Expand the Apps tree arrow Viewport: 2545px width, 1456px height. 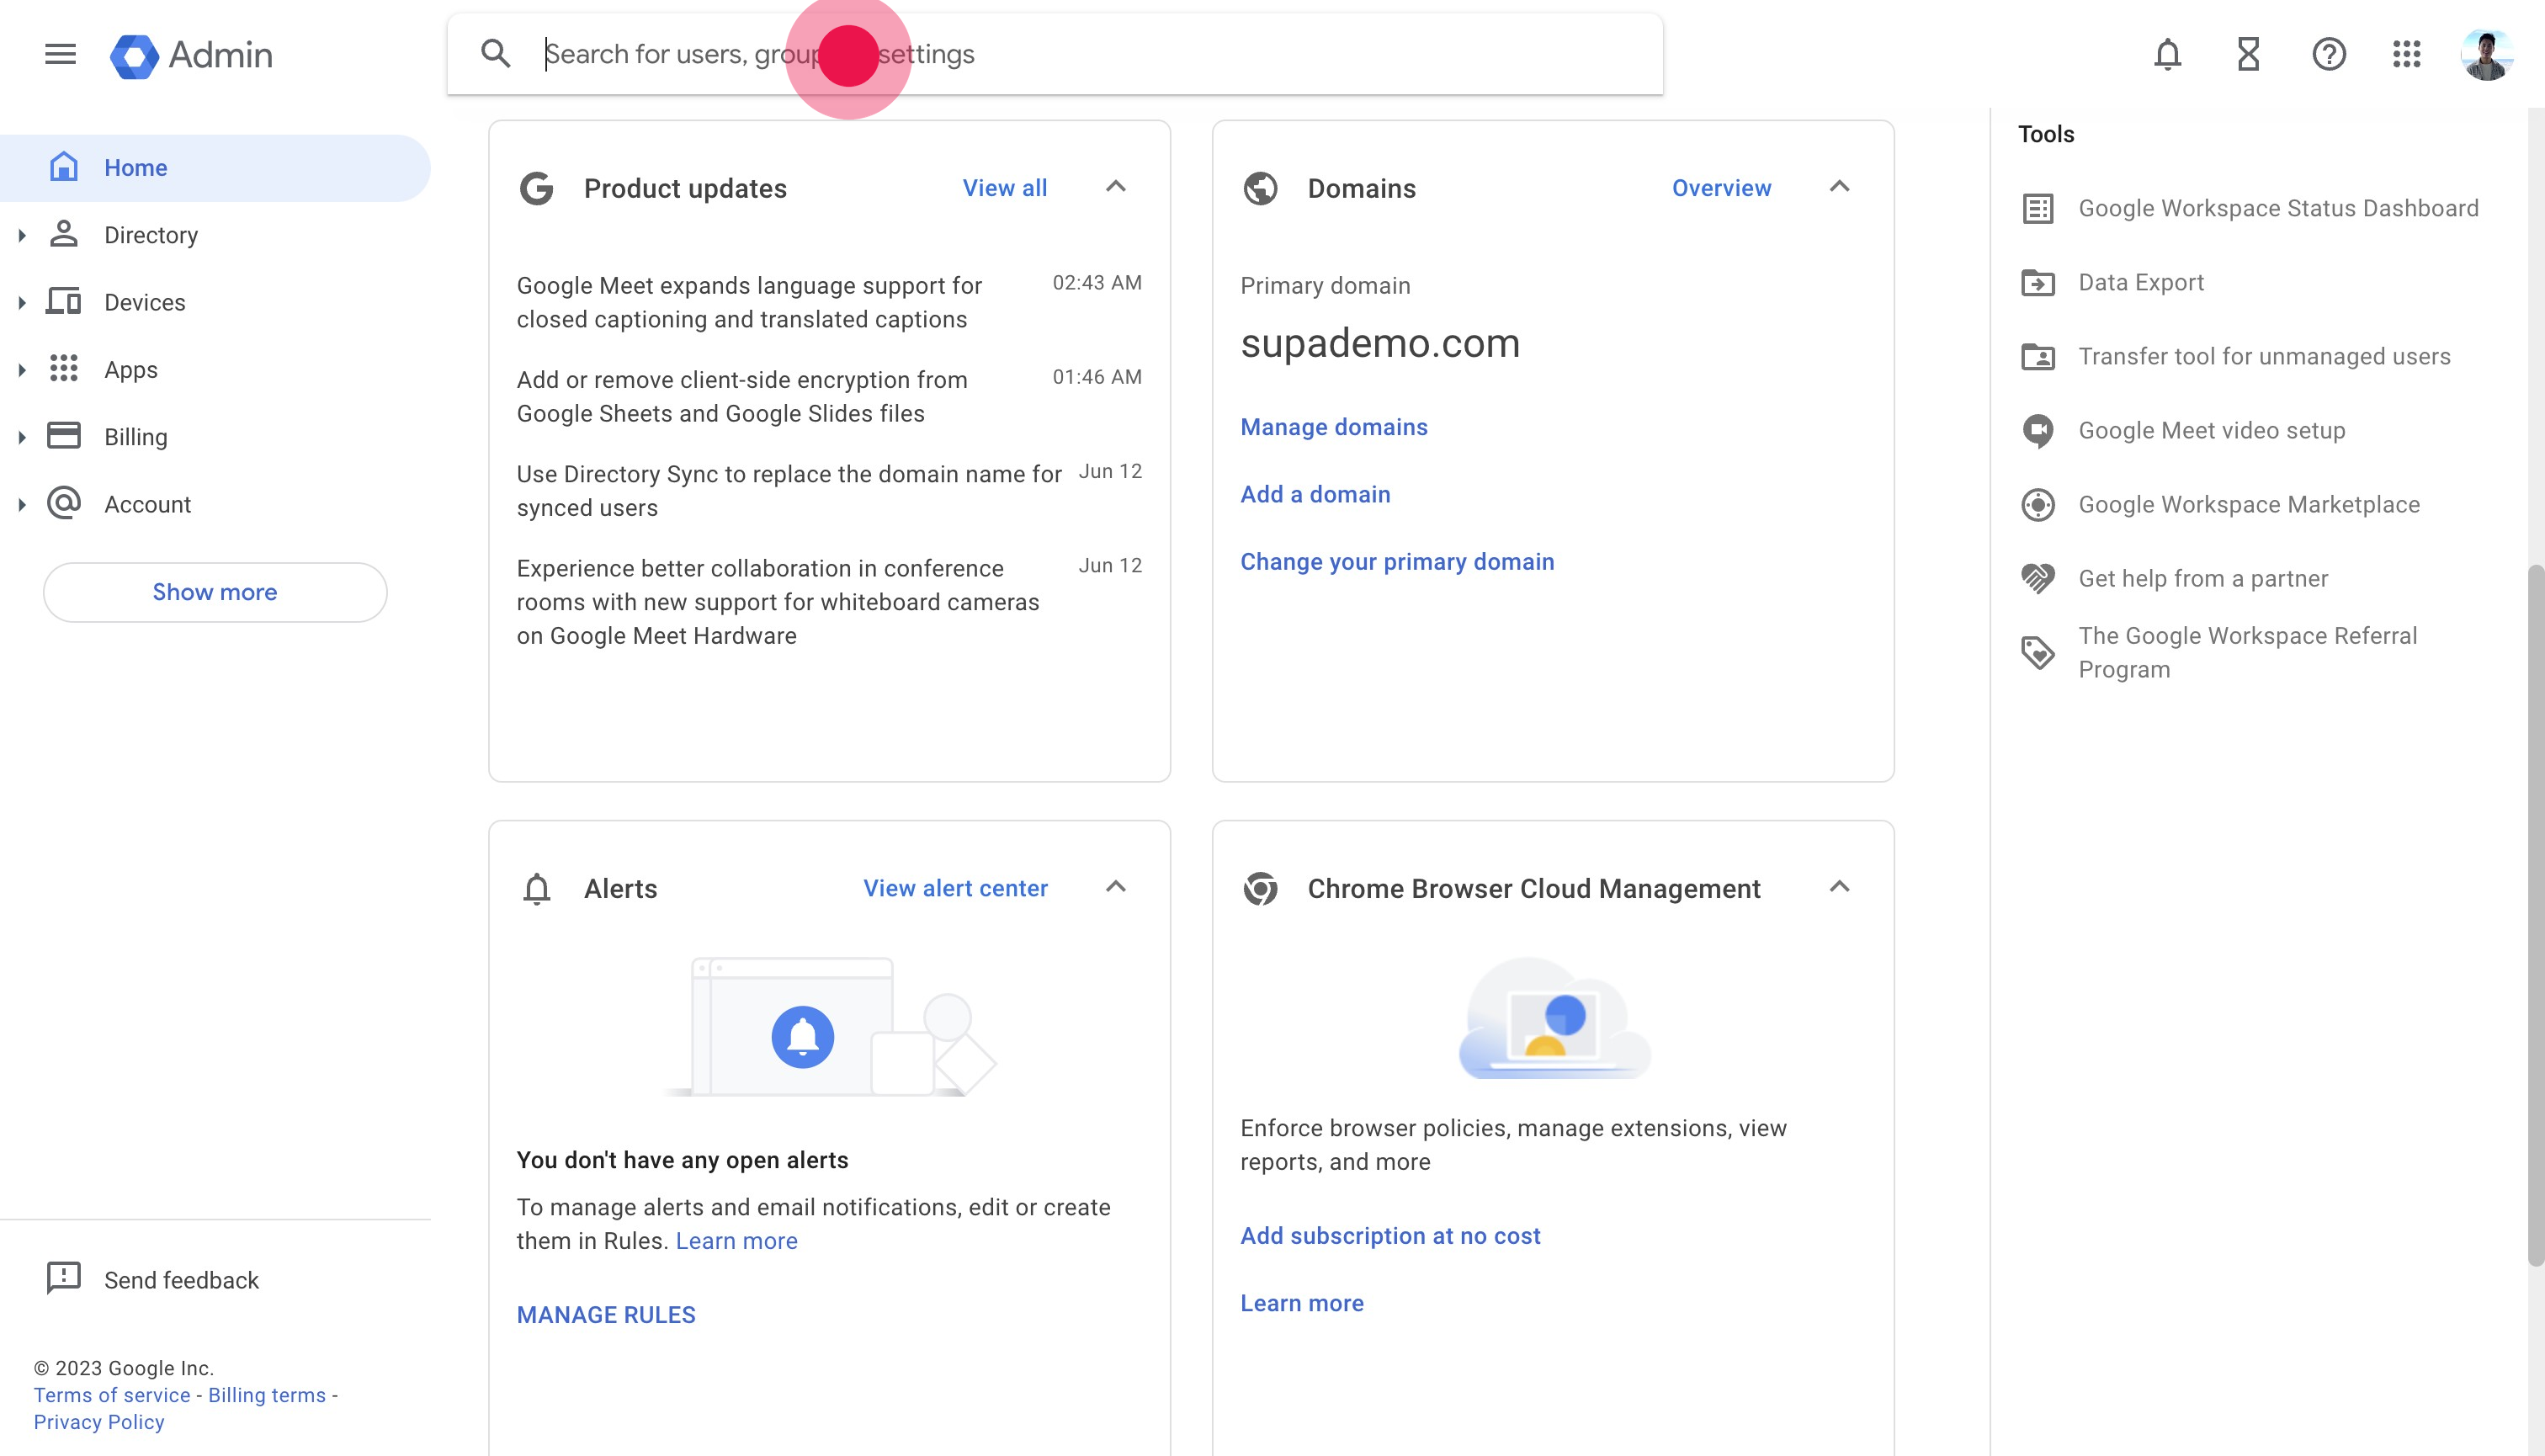click(x=22, y=370)
